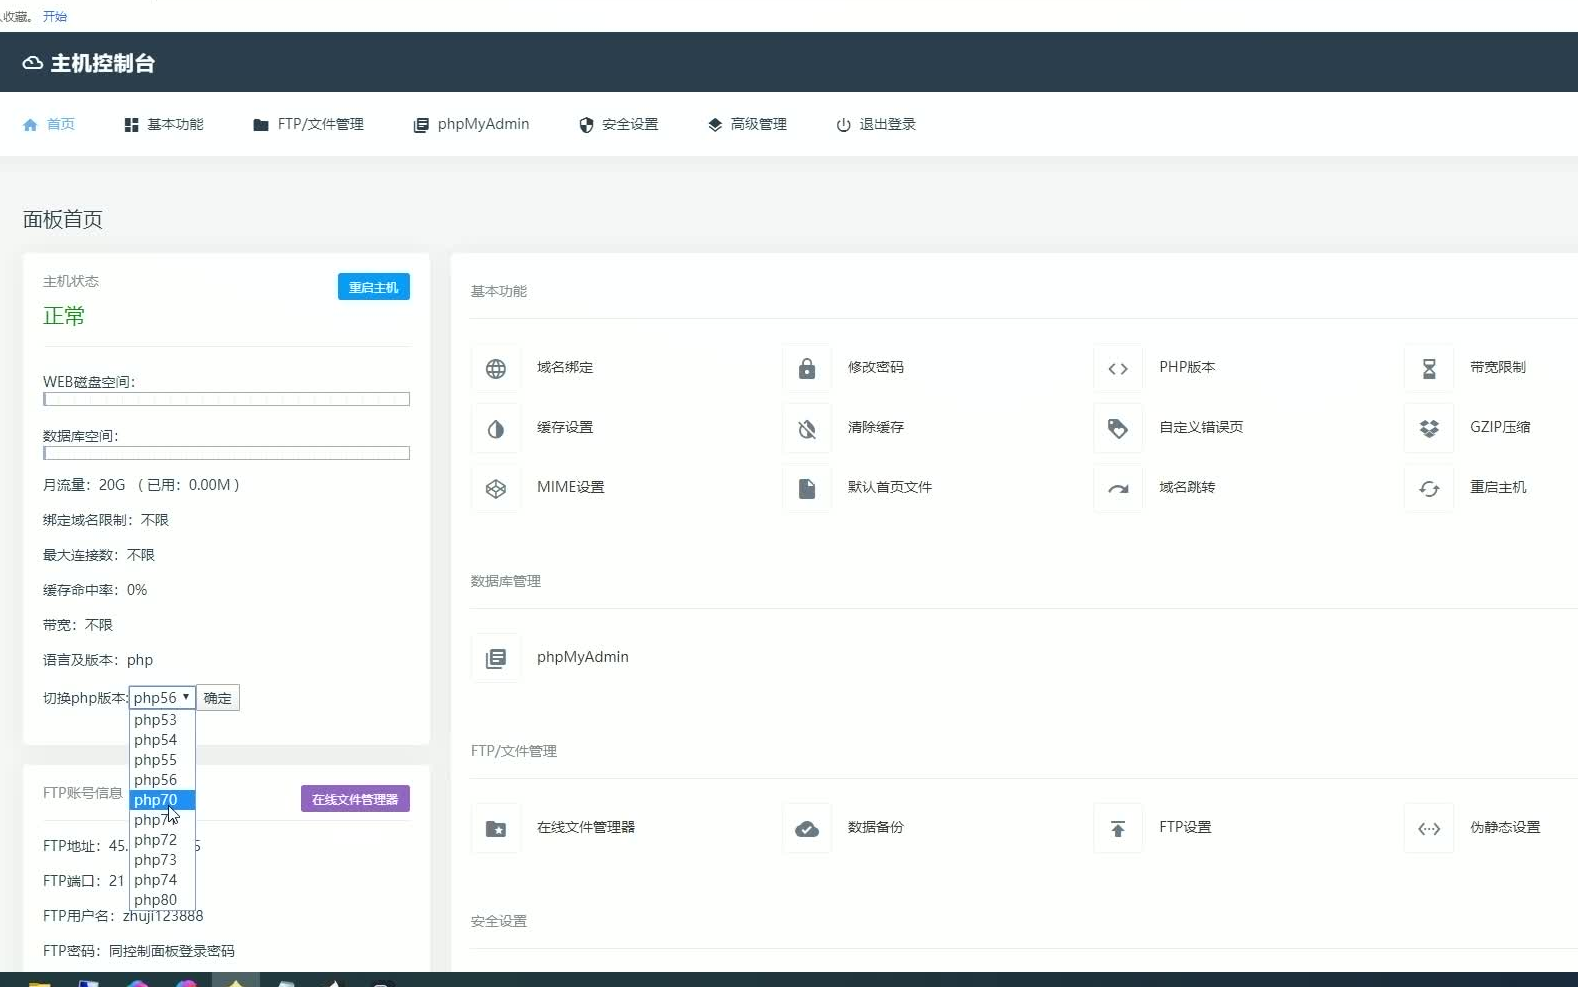The height and width of the screenshot is (987, 1578).
Task: Open 基本功能 navigation menu
Action: coord(164,124)
